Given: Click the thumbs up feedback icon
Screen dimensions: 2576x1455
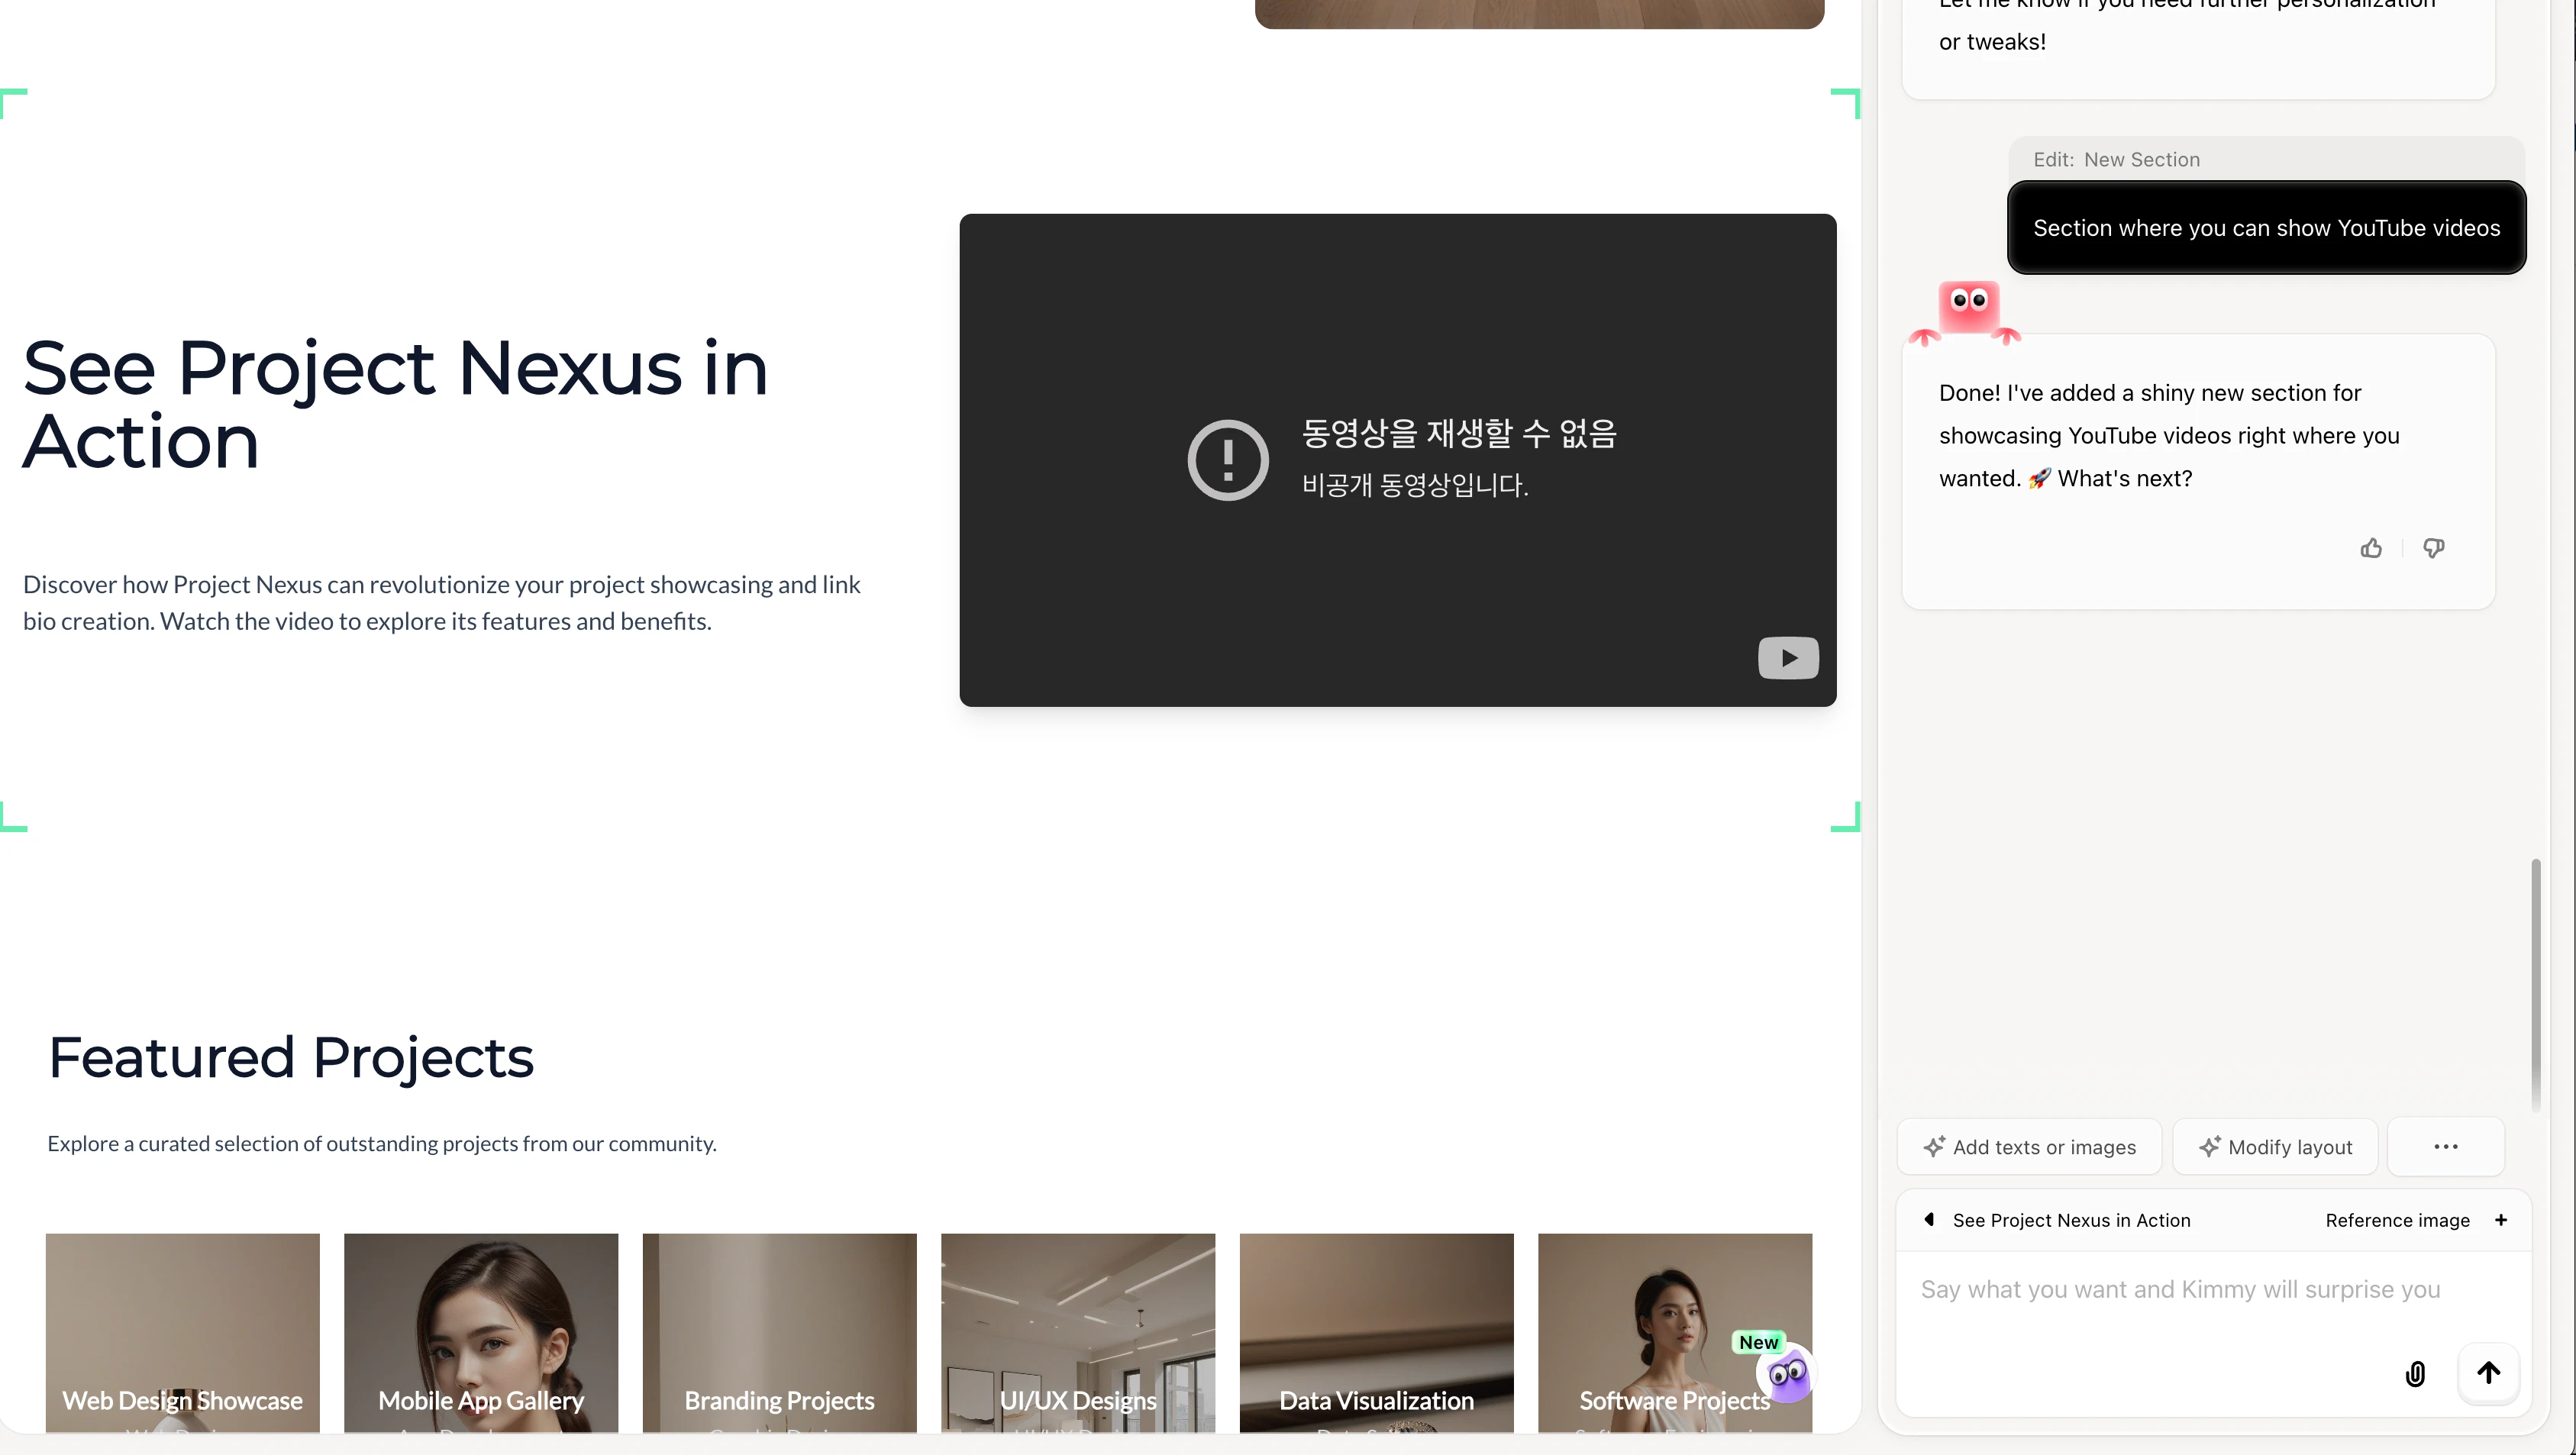Looking at the screenshot, I should (x=2371, y=548).
